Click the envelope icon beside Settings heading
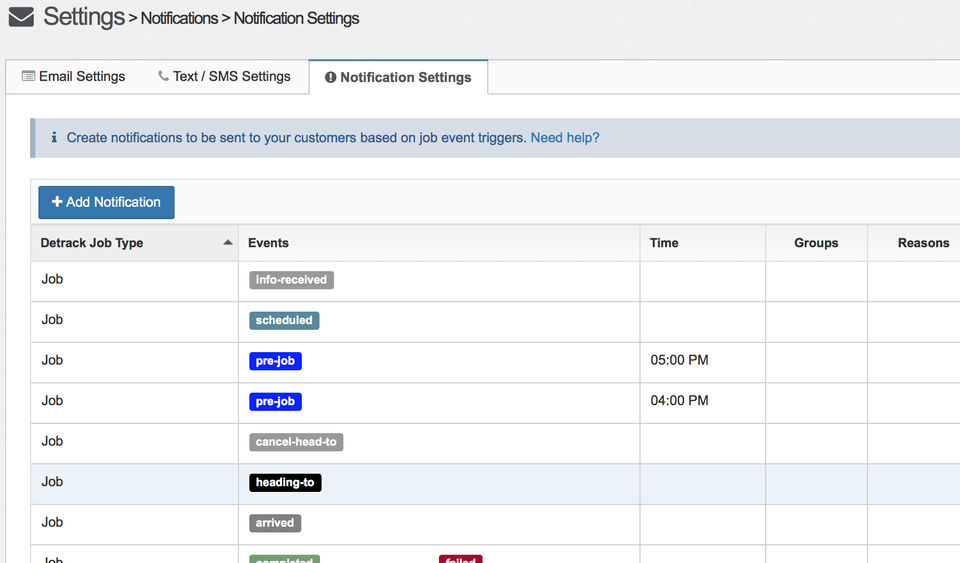This screenshot has width=960, height=563. point(21,17)
